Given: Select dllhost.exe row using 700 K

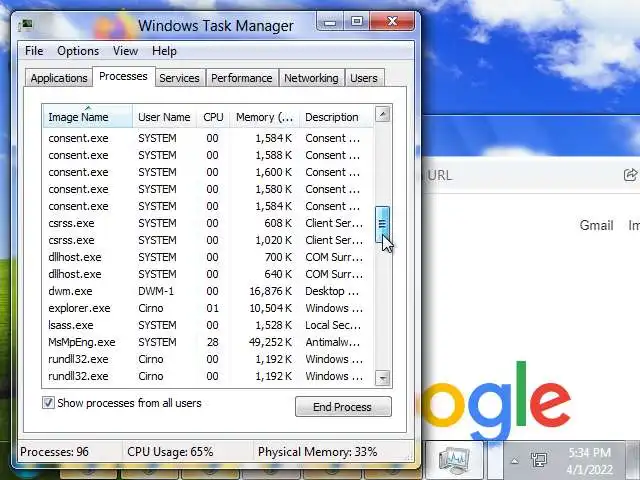Looking at the screenshot, I should click(208, 257).
